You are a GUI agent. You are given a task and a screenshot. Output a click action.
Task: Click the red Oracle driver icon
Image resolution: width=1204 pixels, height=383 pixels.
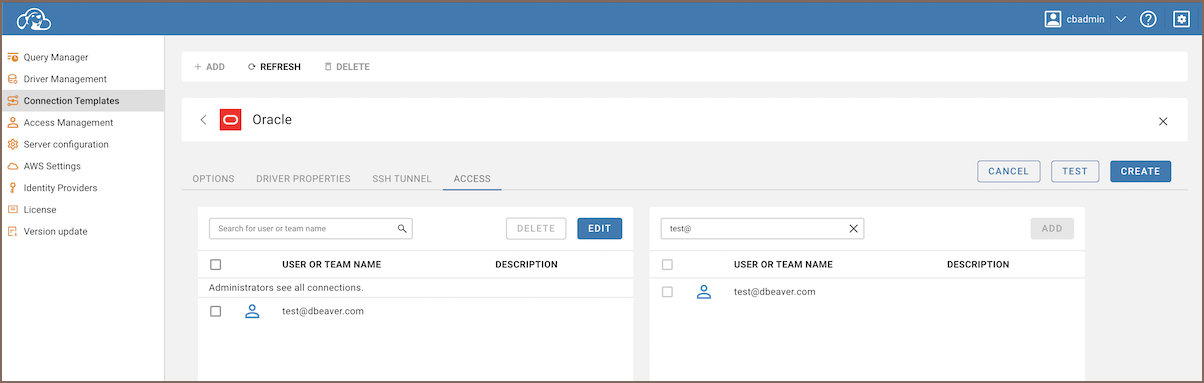pos(231,120)
